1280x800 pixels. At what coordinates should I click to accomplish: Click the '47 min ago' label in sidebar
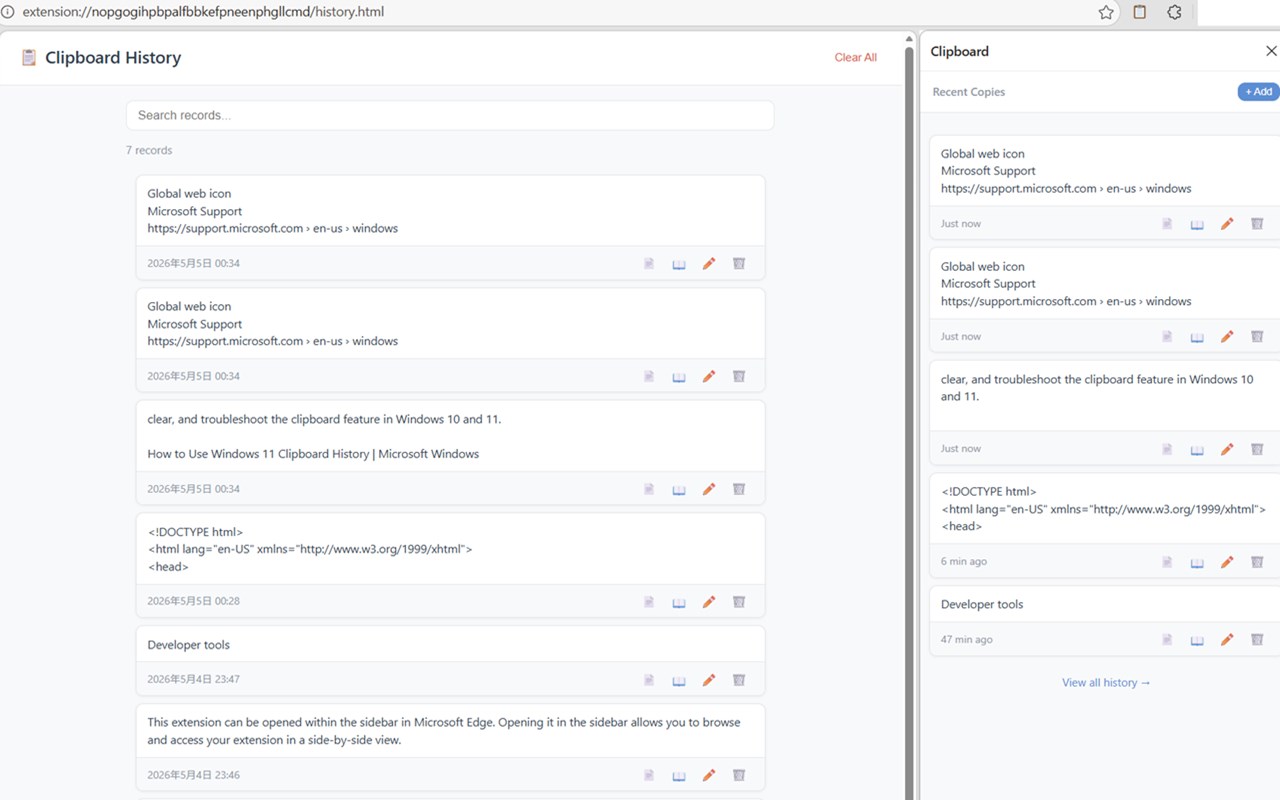click(967, 639)
